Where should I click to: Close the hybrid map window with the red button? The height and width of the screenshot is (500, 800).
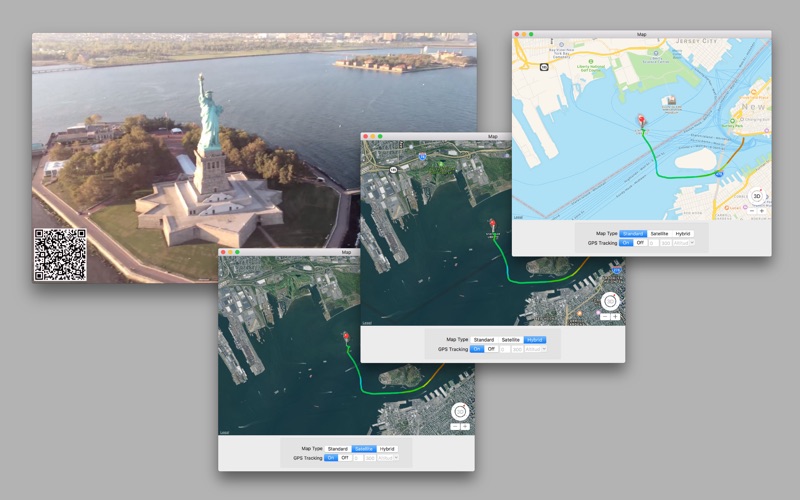[x=365, y=136]
